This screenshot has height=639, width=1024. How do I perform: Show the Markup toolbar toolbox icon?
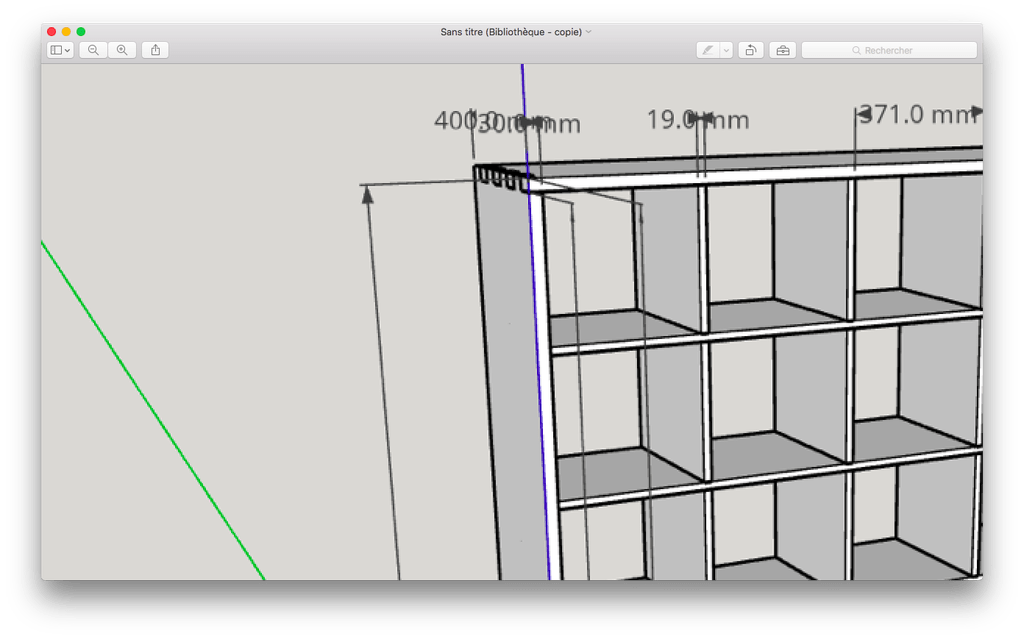[783, 50]
